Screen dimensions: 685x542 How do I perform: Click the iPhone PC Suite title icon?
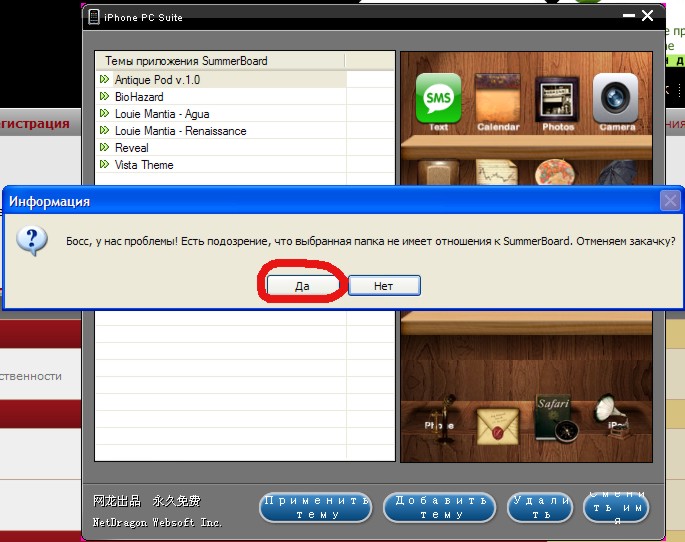click(x=93, y=17)
